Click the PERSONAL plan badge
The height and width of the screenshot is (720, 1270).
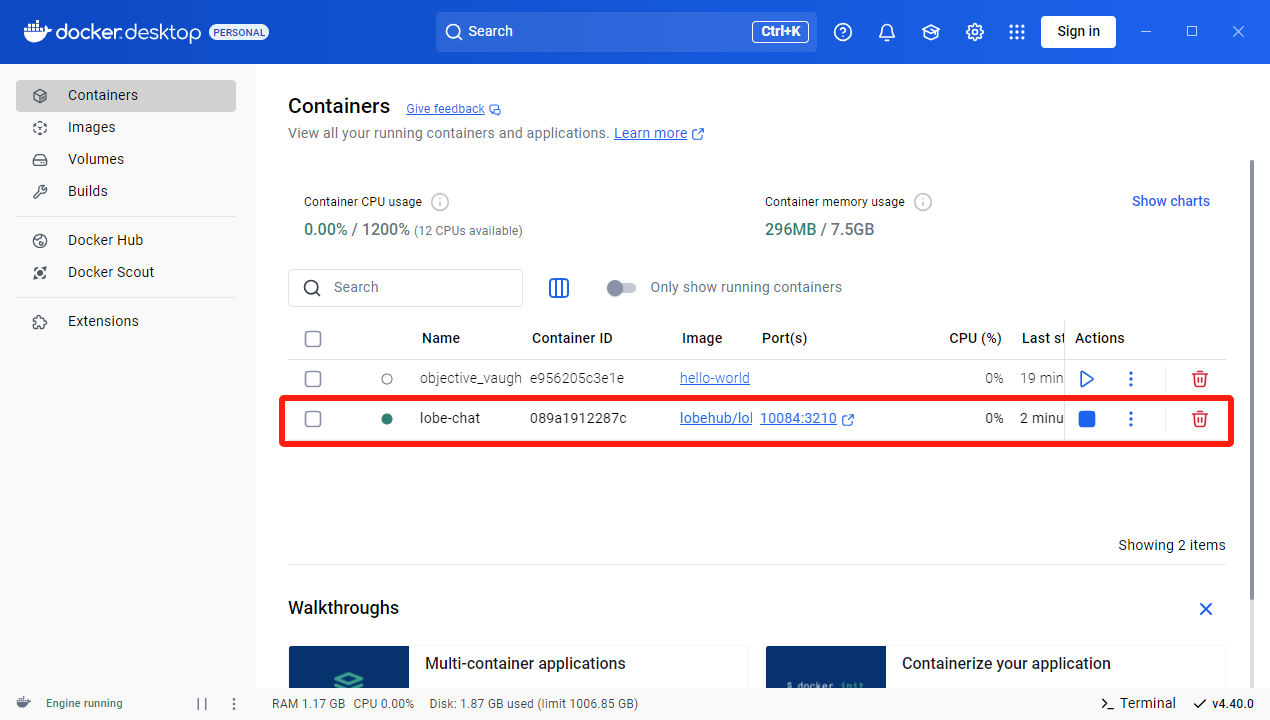[x=239, y=32]
